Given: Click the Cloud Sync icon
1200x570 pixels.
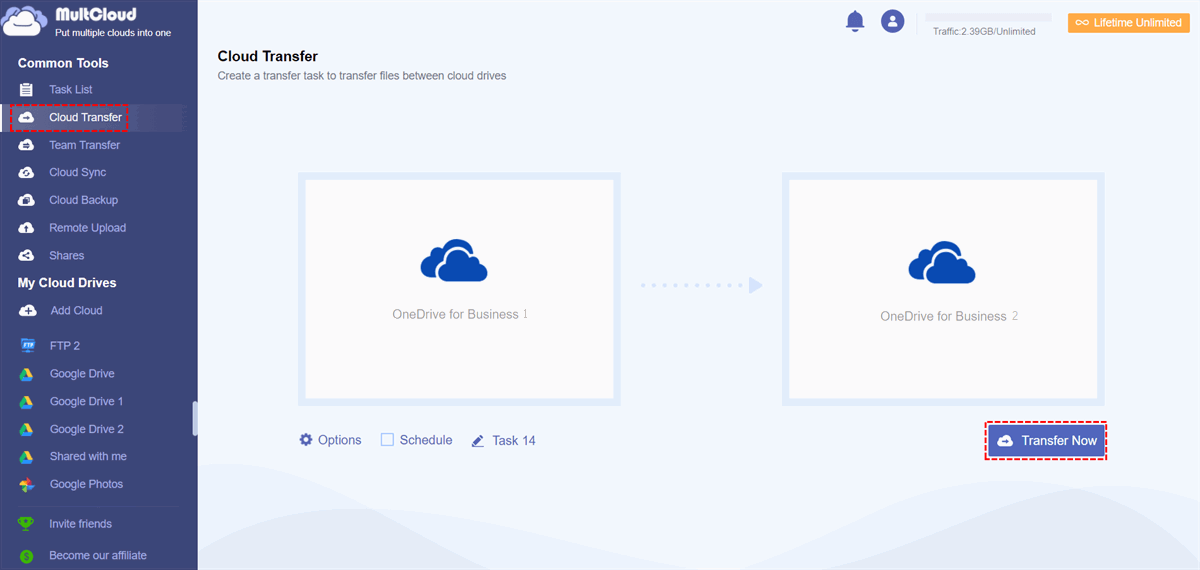Looking at the screenshot, I should 27,173.
